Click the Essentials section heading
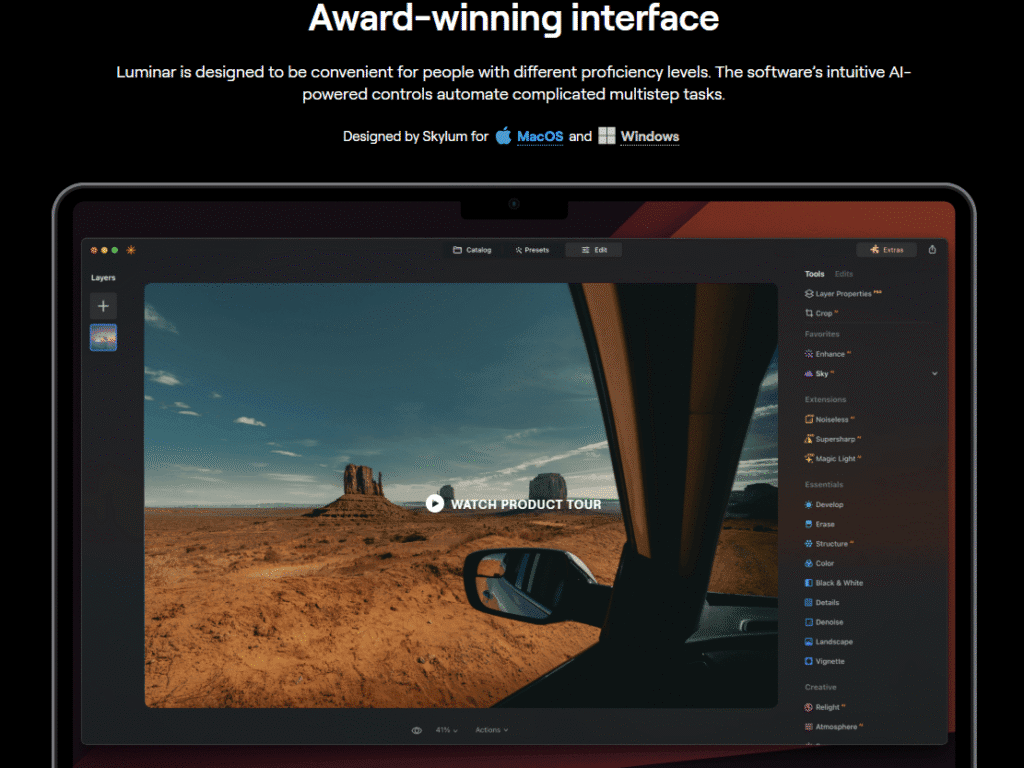 point(824,485)
